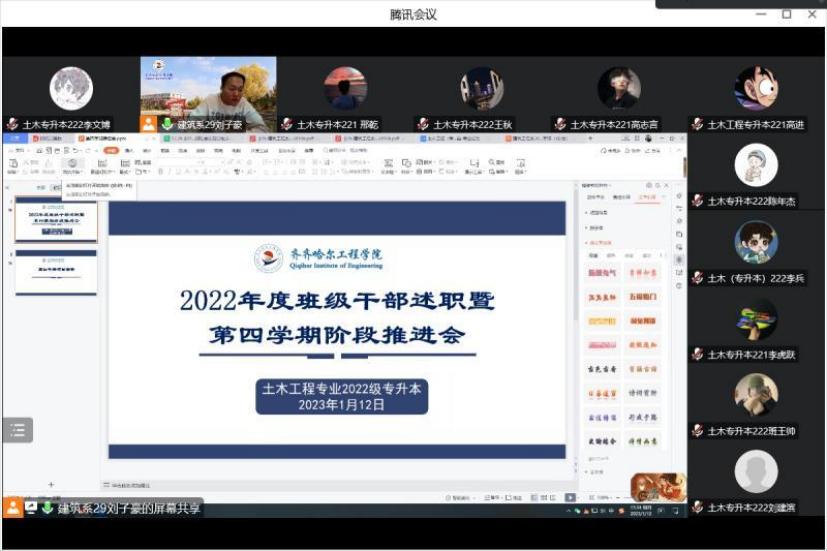
Task: Click the slide title text 2022年度班级干部述职暨
Action: [337, 301]
